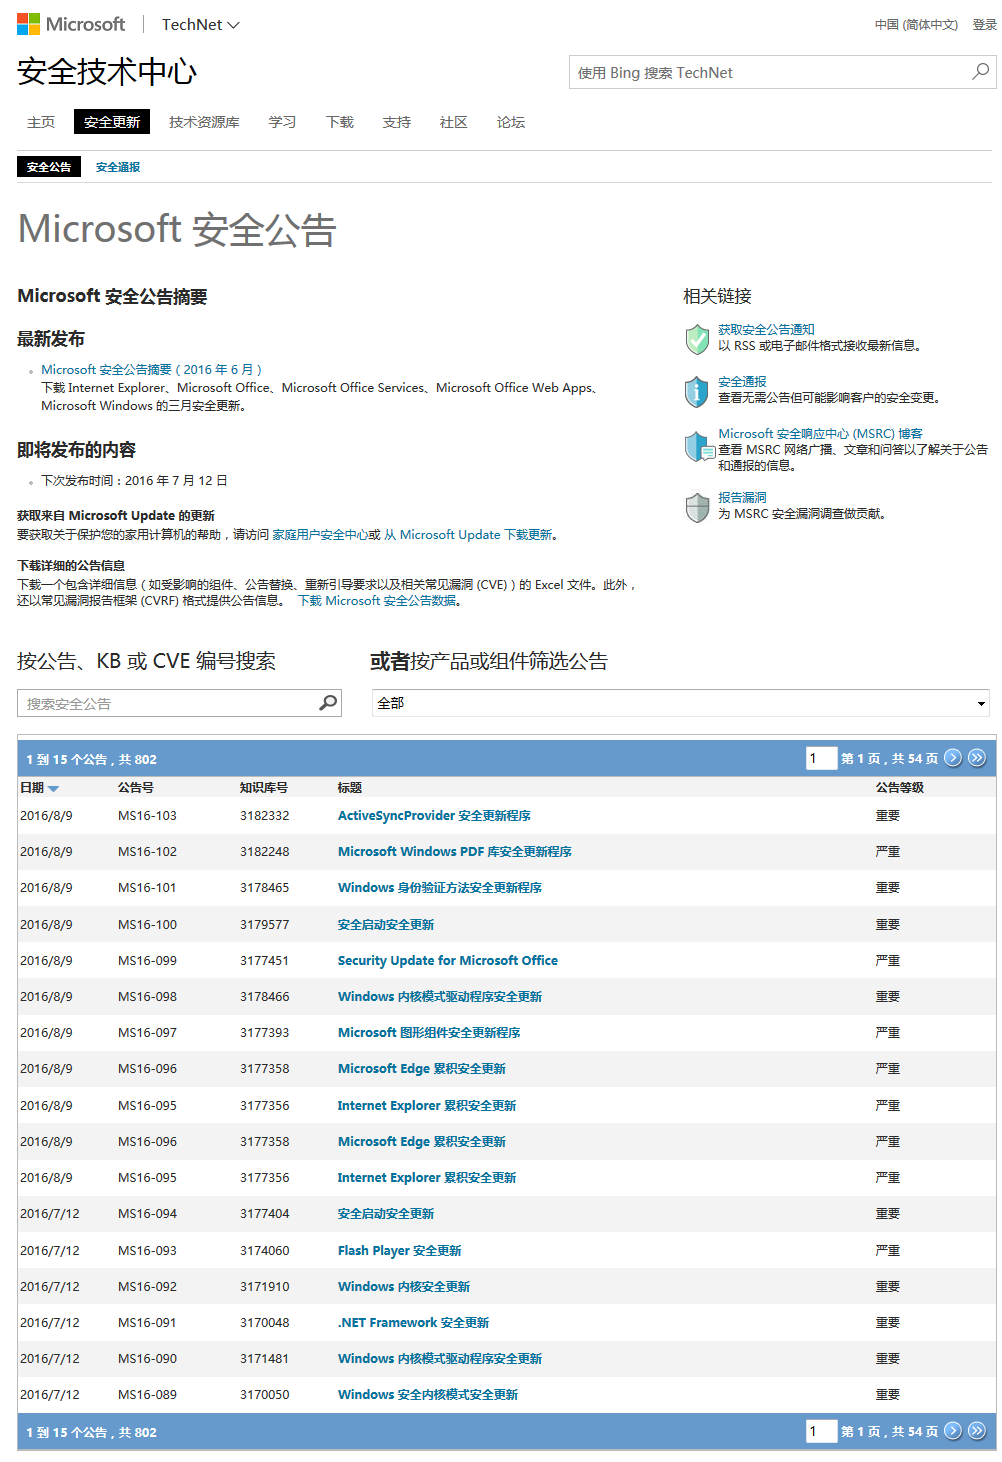
Task: Open the 中国 (简体中文) locale selector
Action: 916,24
